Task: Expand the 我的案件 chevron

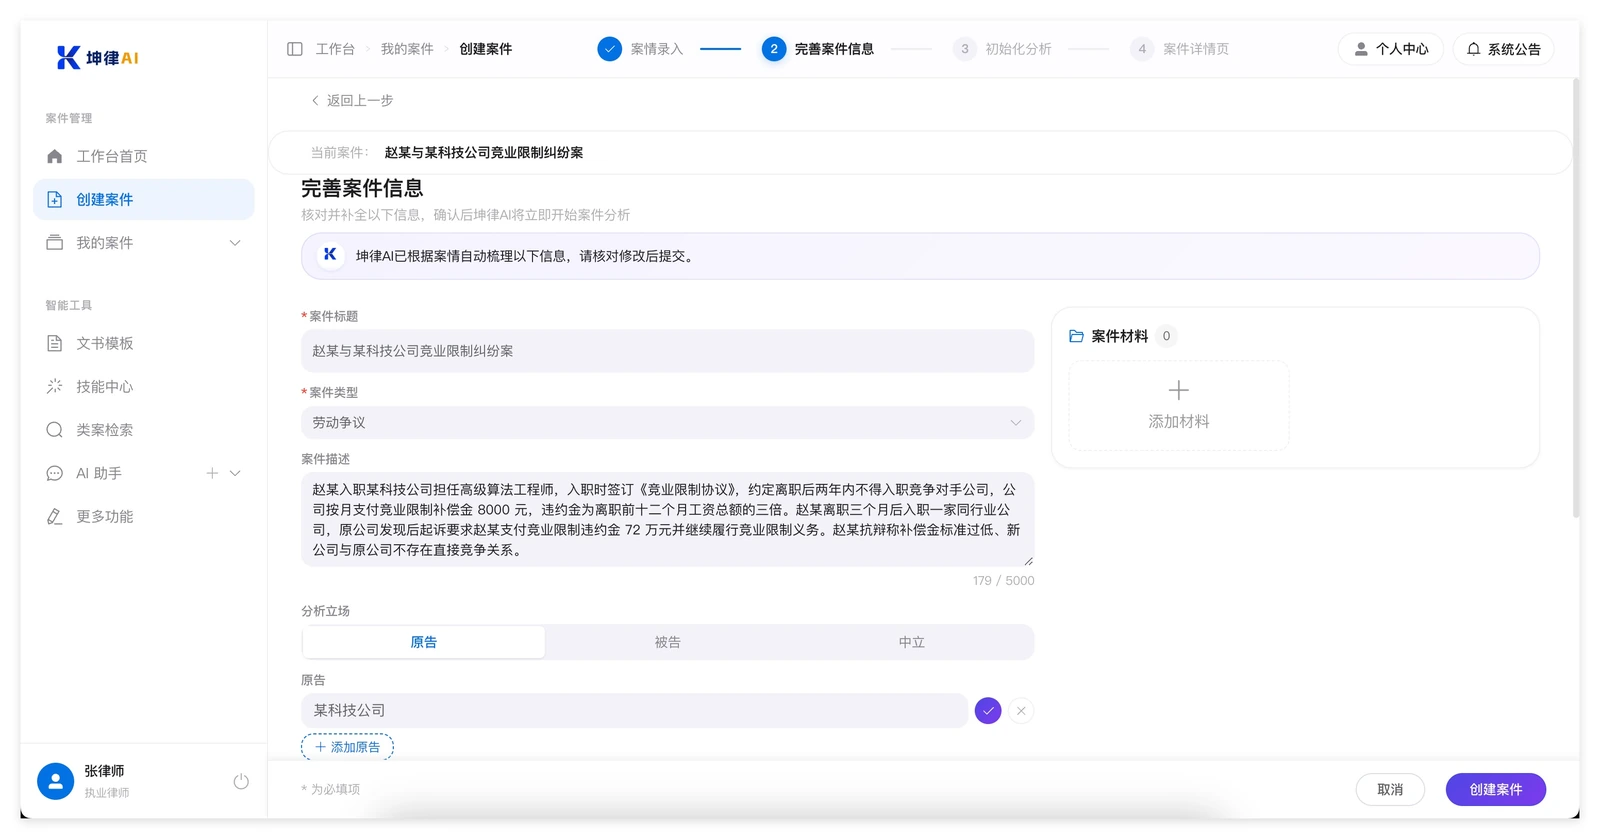Action: (235, 243)
